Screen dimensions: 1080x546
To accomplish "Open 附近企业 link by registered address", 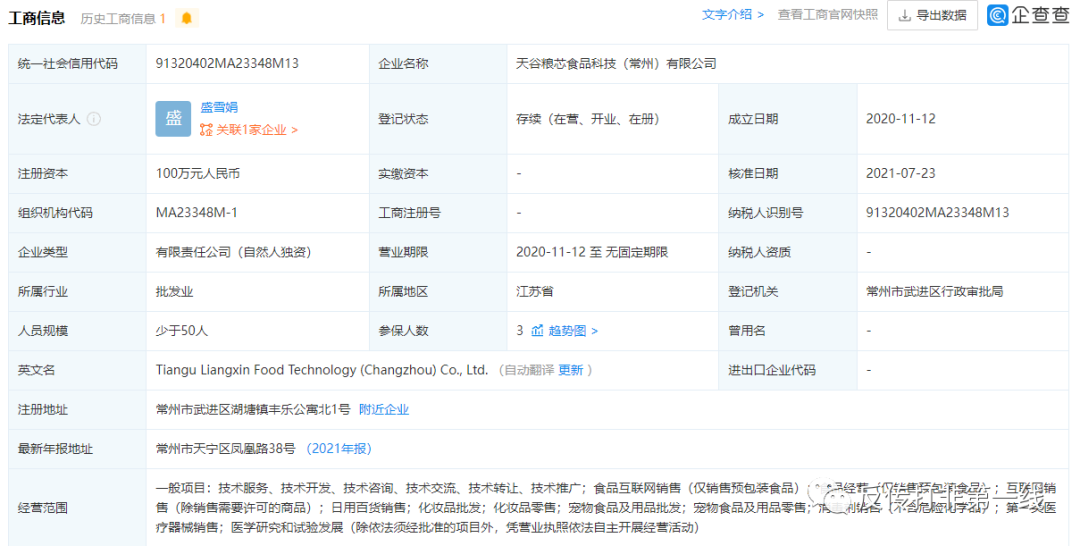I will click(384, 410).
